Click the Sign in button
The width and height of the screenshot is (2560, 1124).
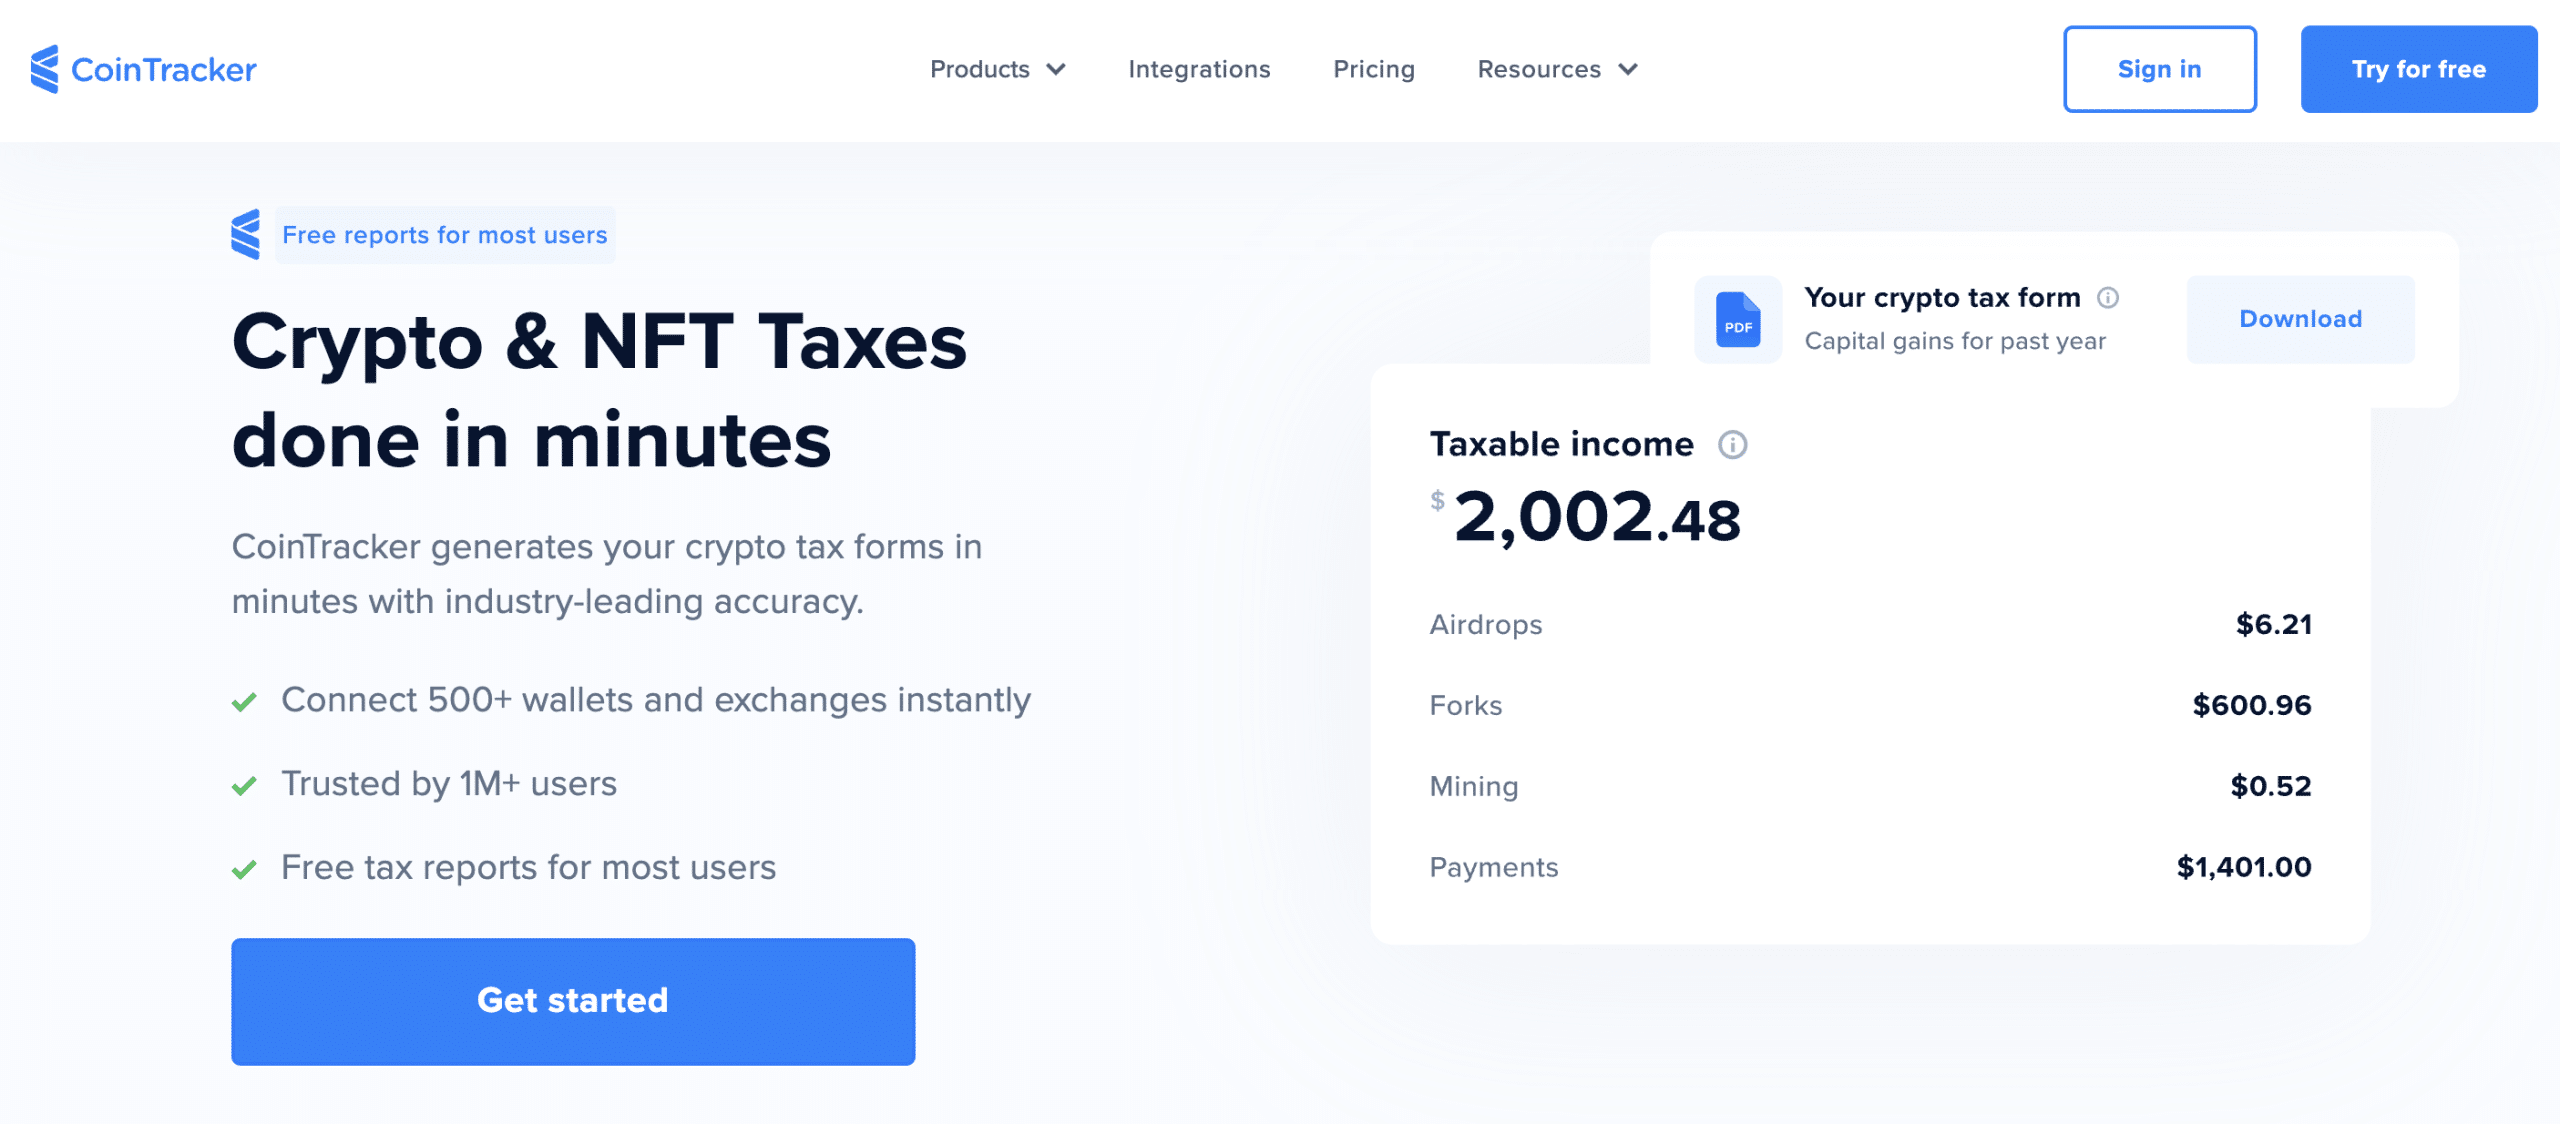click(2158, 67)
